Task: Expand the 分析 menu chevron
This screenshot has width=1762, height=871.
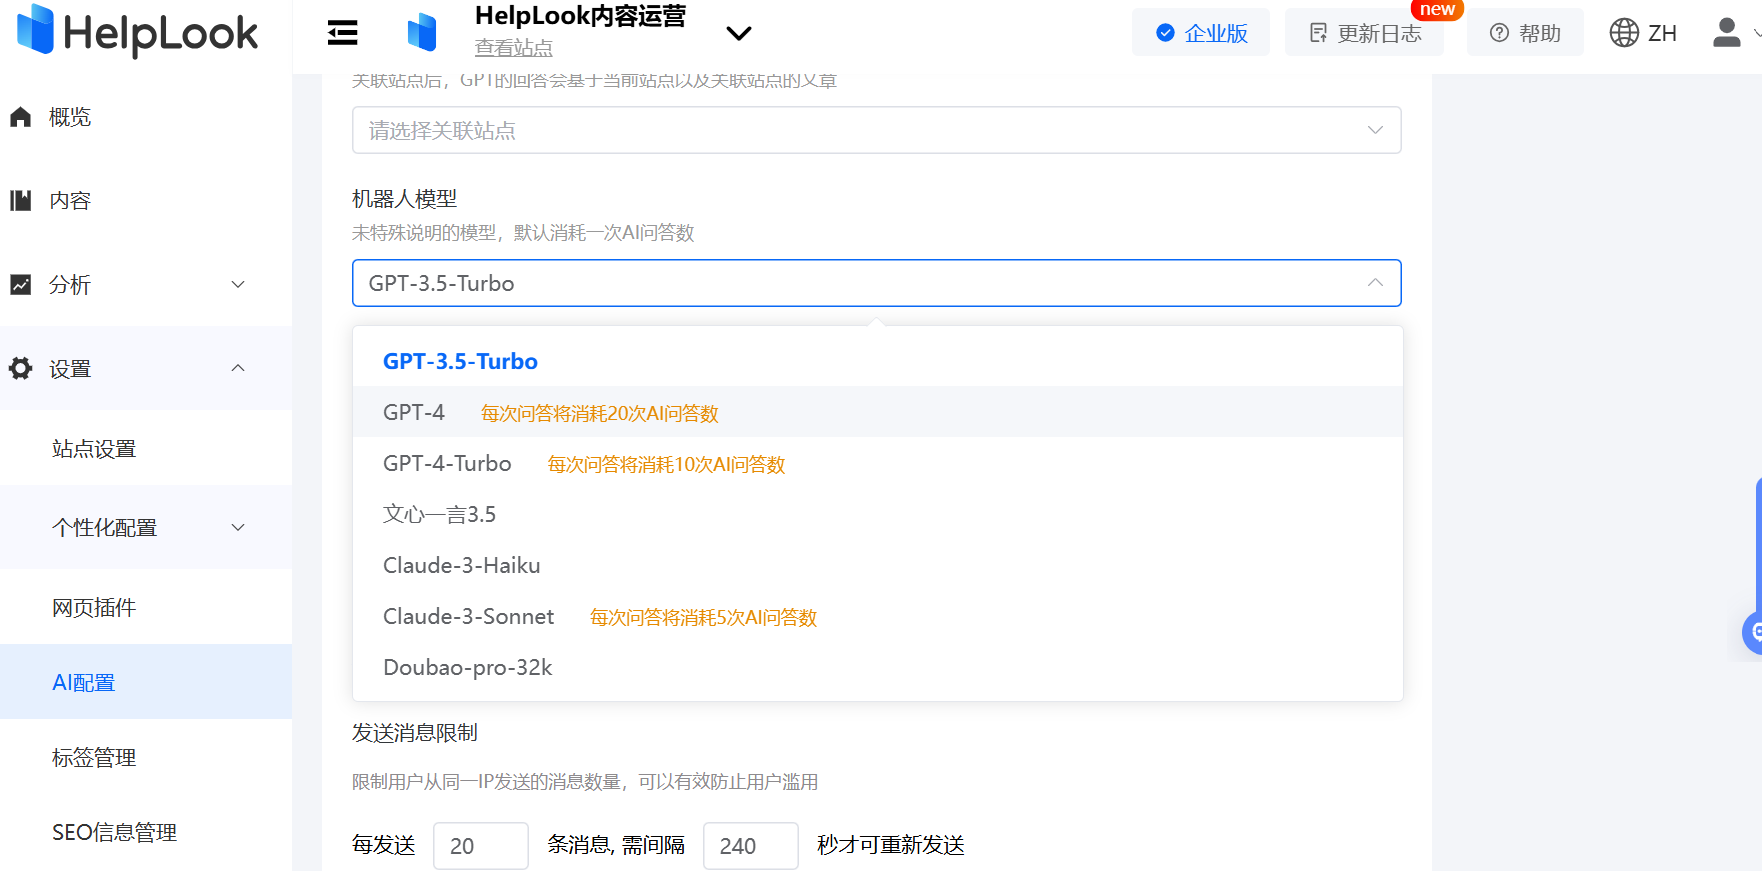Action: [x=238, y=285]
